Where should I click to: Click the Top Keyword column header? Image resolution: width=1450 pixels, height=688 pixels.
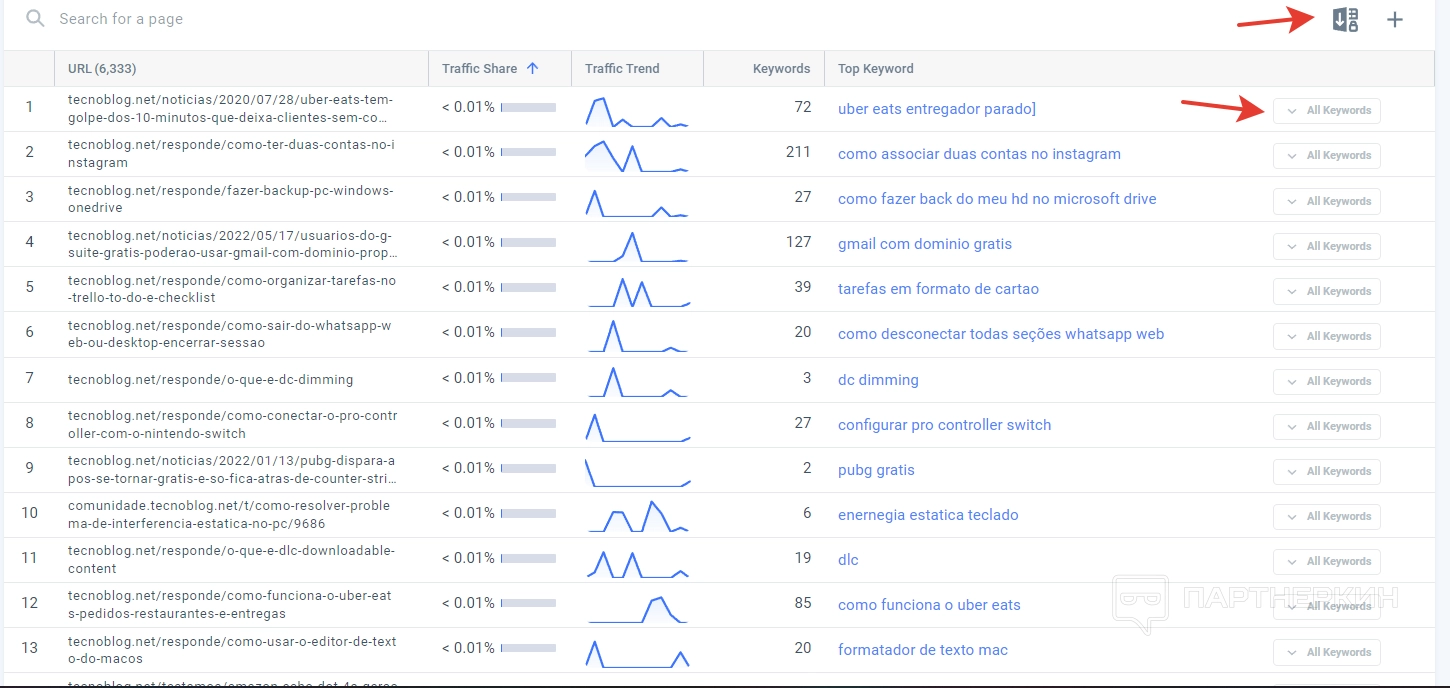pyautogui.click(x=876, y=69)
